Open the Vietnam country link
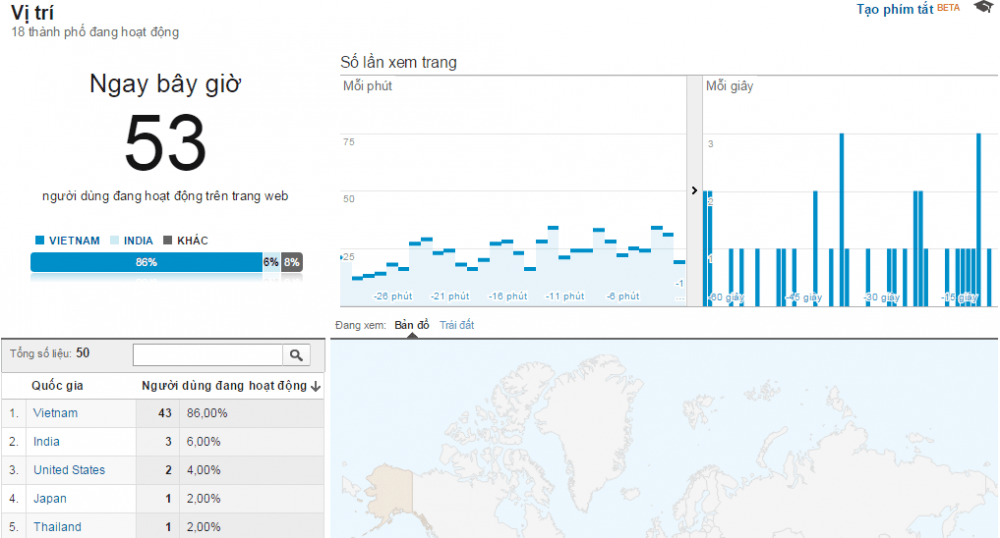This screenshot has height=538, width=1000. tap(55, 413)
